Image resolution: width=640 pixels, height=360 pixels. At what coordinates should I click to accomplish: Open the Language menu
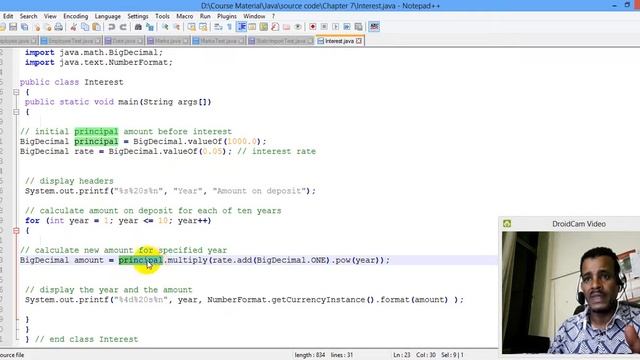108,16
